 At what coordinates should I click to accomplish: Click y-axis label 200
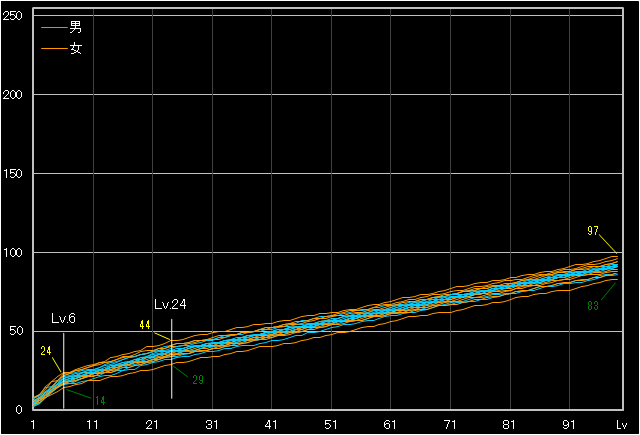[x=12, y=95]
